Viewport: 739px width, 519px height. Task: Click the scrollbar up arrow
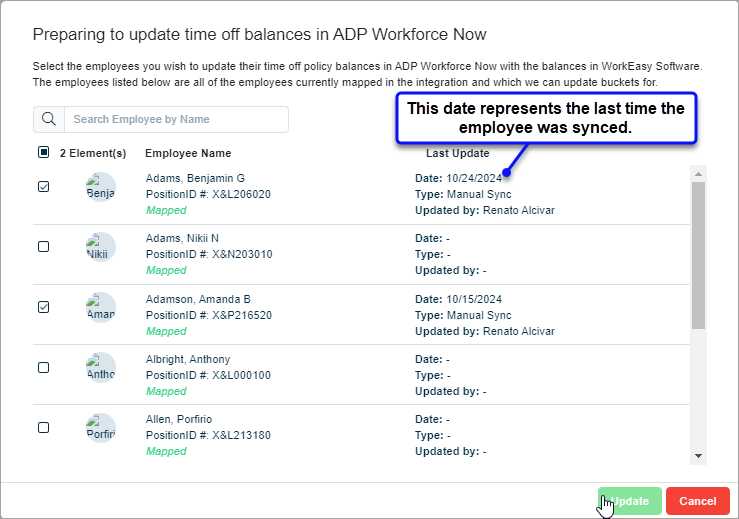click(698, 174)
